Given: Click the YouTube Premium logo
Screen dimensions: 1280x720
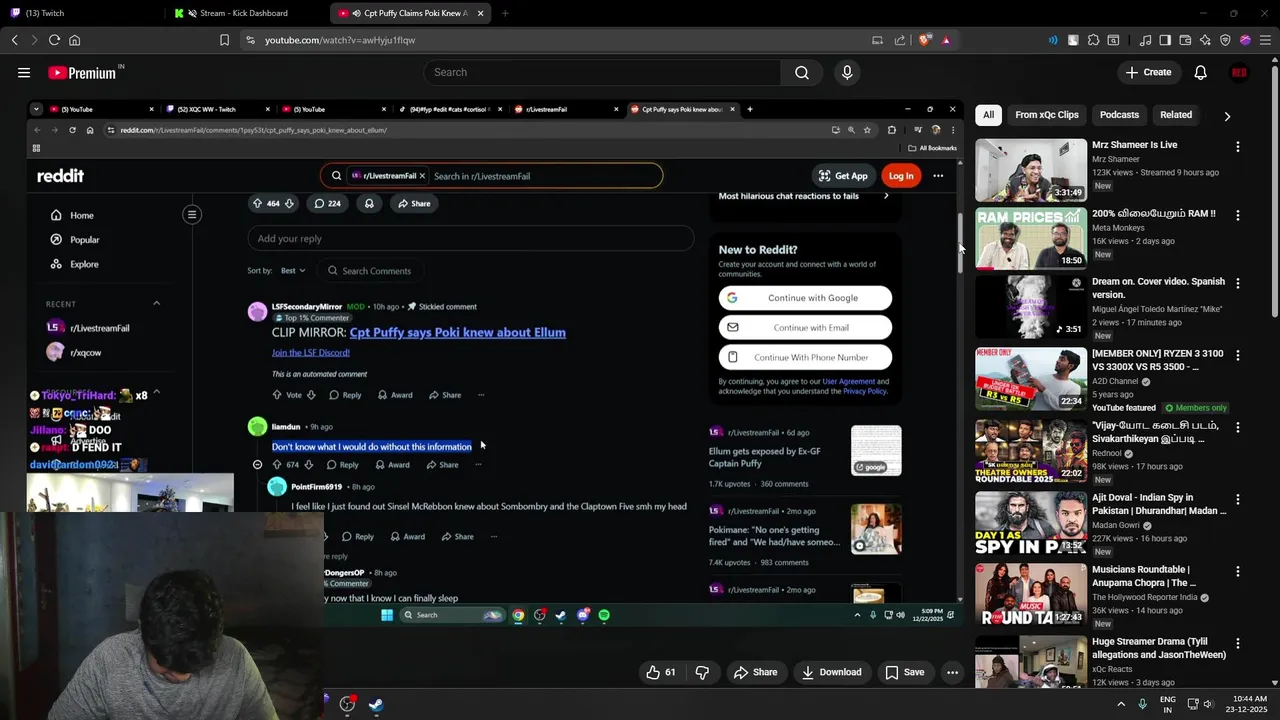Looking at the screenshot, I should click(x=82, y=73).
